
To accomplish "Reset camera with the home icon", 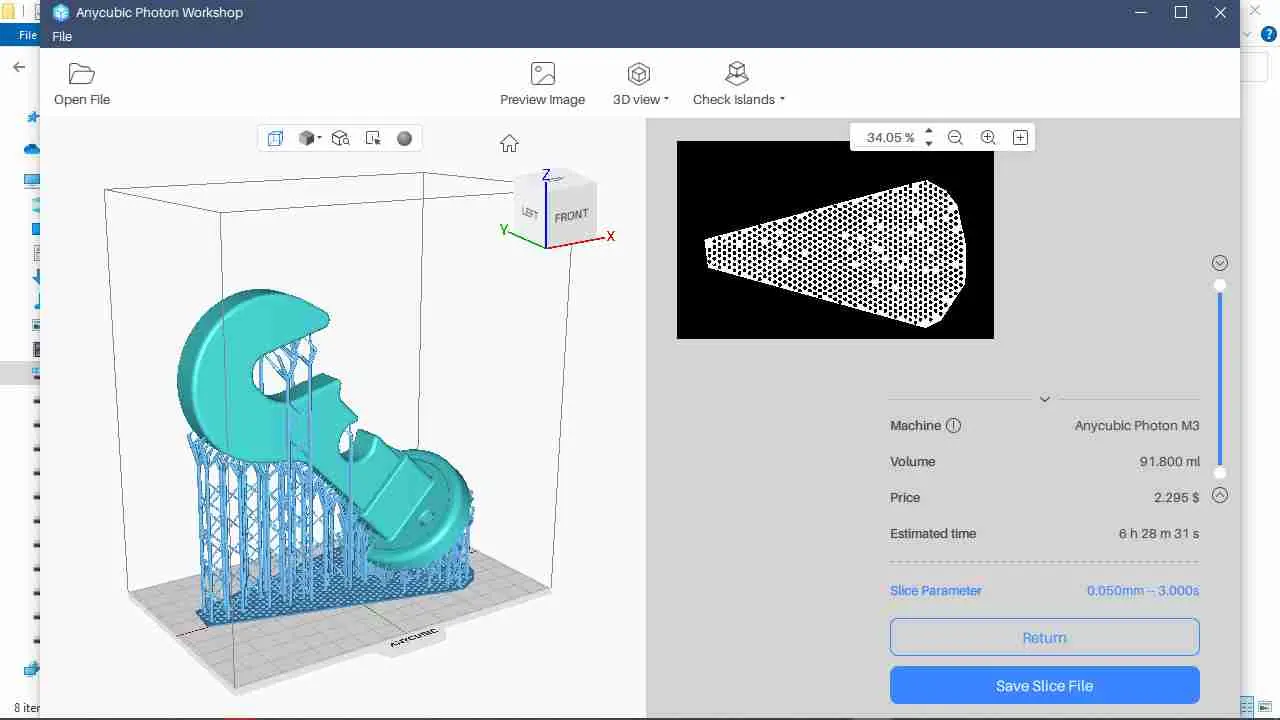I will pyautogui.click(x=509, y=143).
